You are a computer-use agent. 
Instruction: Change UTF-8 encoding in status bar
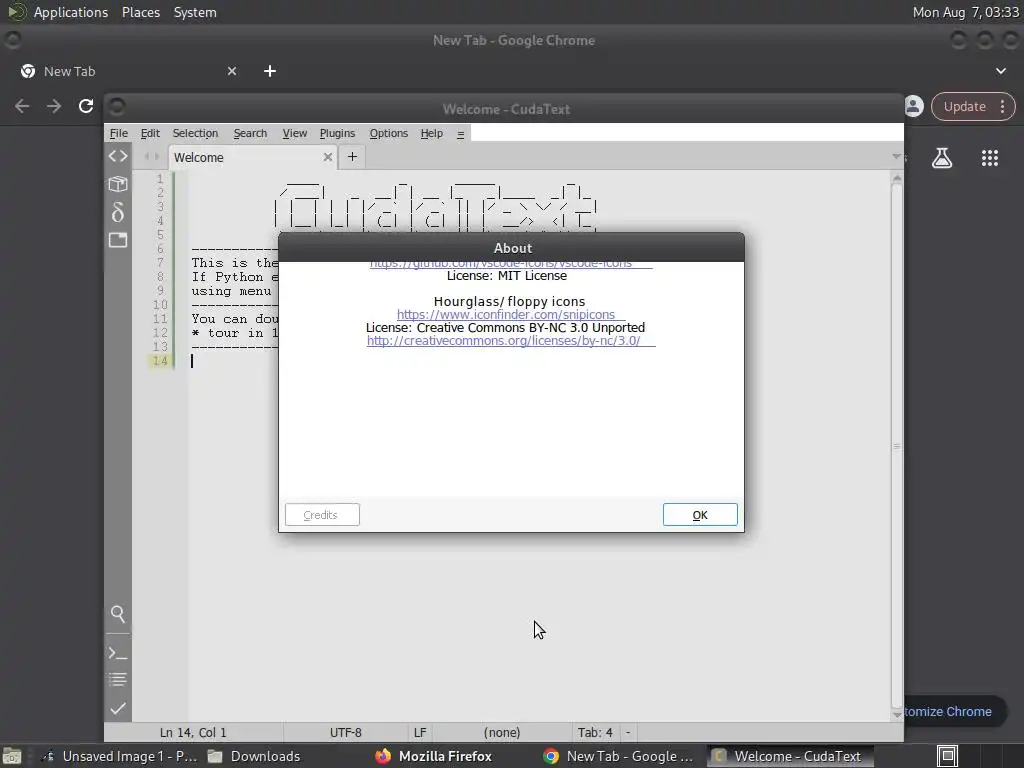coord(345,733)
